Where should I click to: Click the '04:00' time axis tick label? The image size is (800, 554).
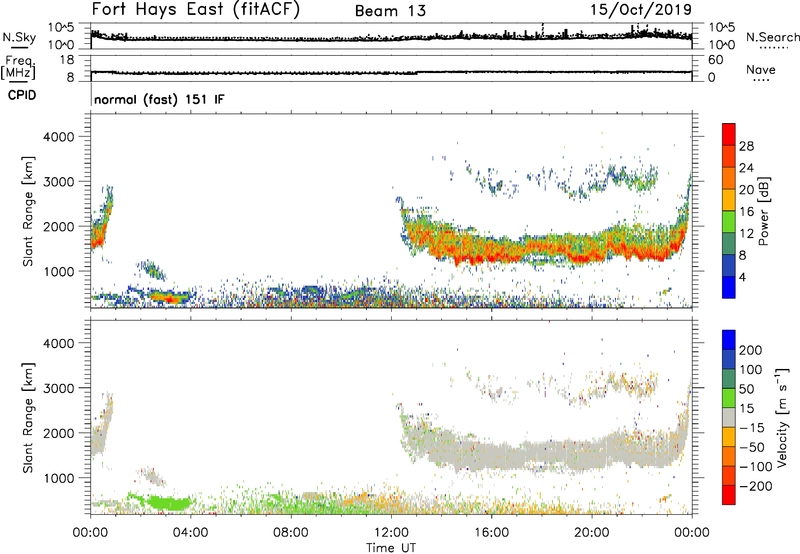190,533
